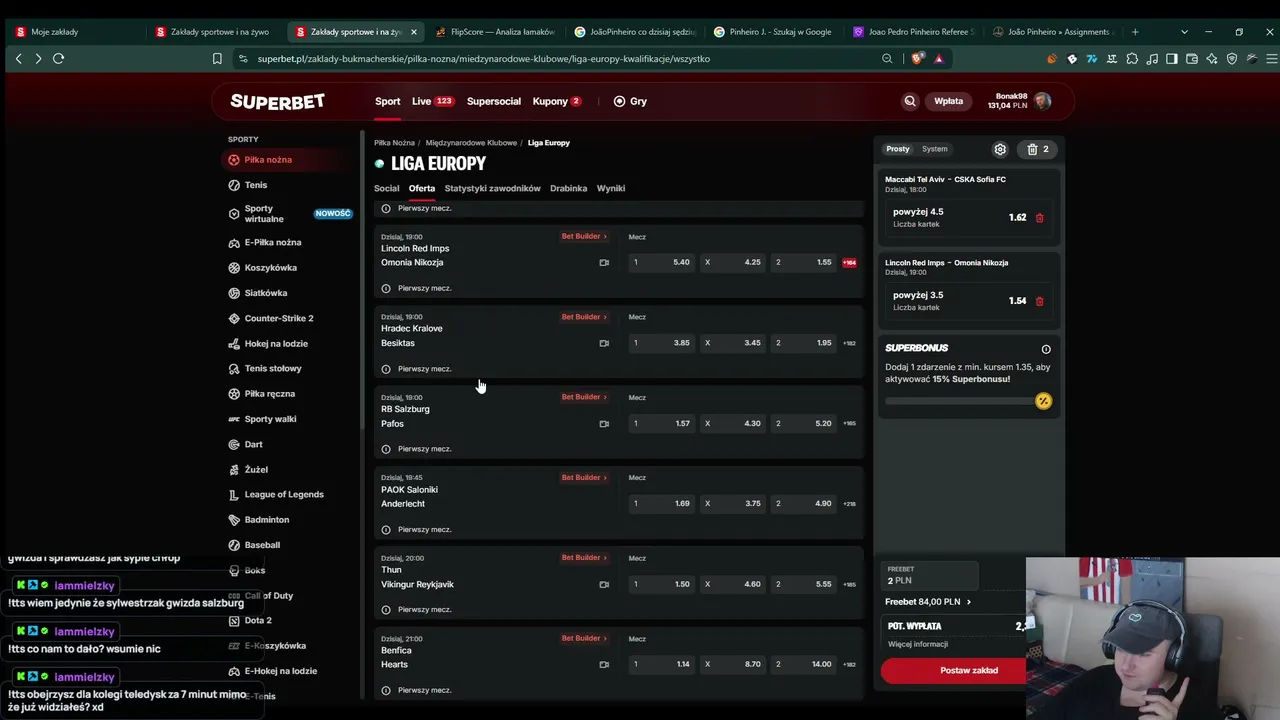The width and height of the screenshot is (1280, 720).
Task: Info icon beside Pierwszy mecz under Hradec Kralove
Action: 386,369
